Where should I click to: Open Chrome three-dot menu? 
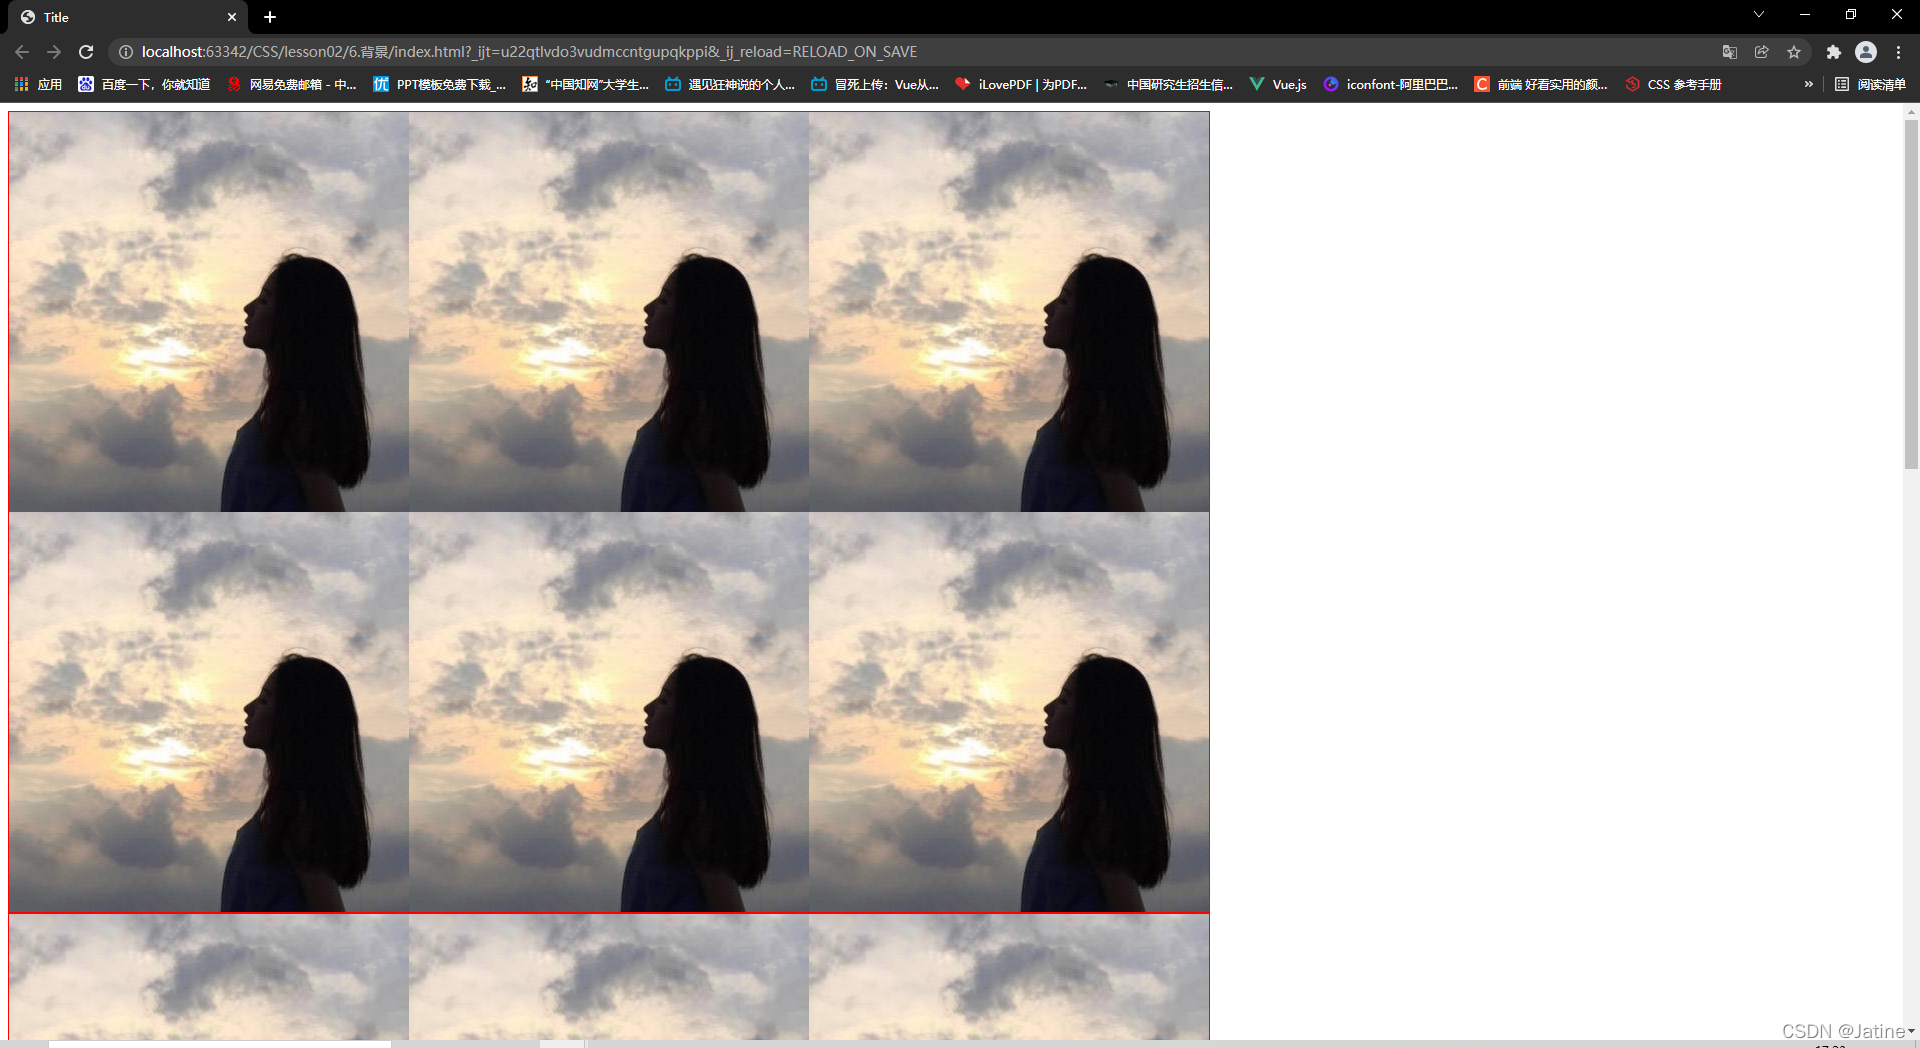click(1898, 52)
